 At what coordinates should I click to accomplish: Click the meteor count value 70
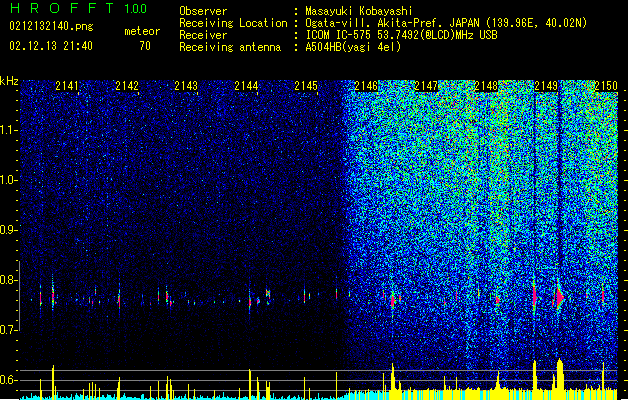(x=145, y=46)
